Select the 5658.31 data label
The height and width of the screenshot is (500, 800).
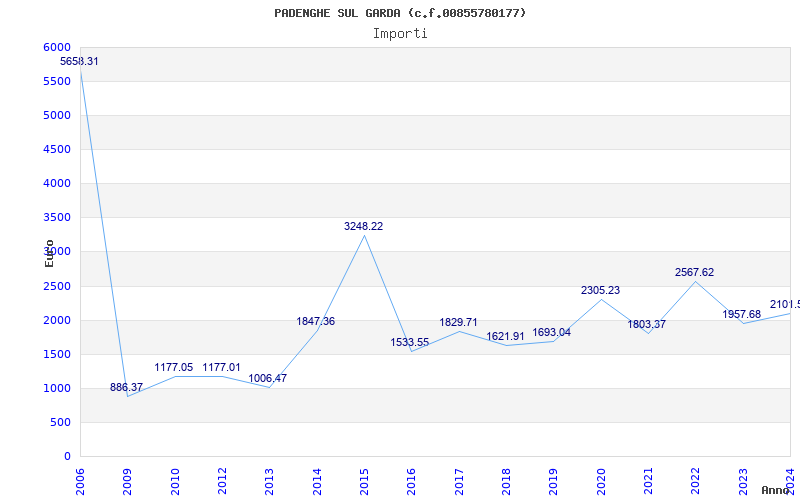click(79, 62)
